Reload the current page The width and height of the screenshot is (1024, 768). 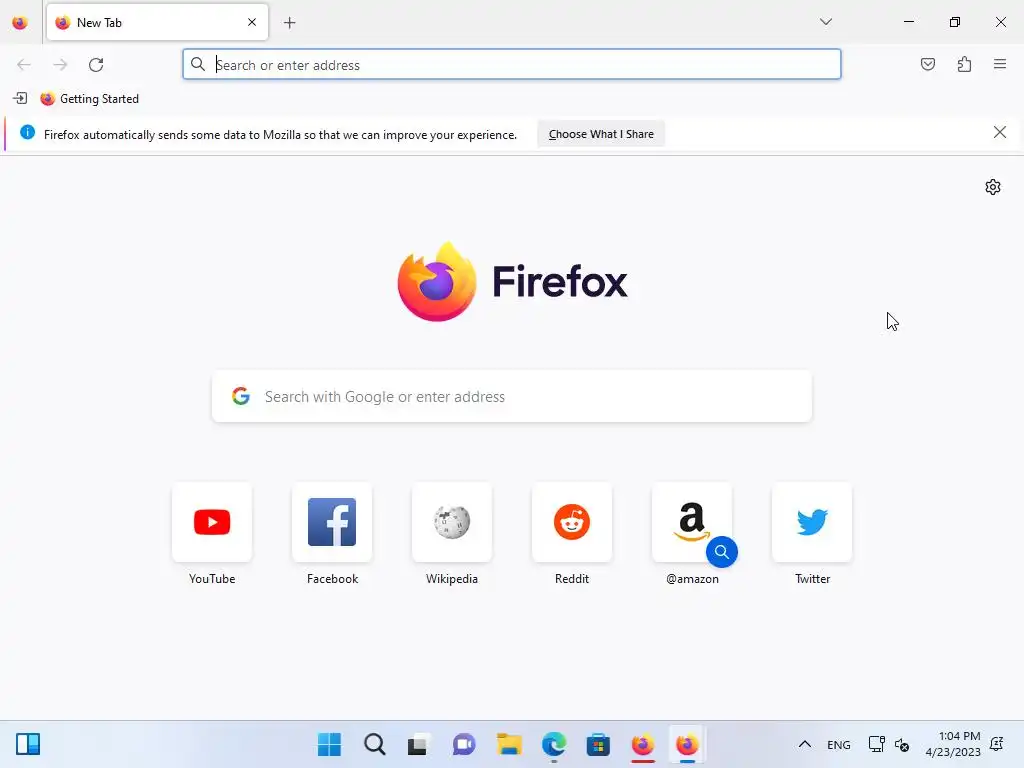pyautogui.click(x=96, y=65)
